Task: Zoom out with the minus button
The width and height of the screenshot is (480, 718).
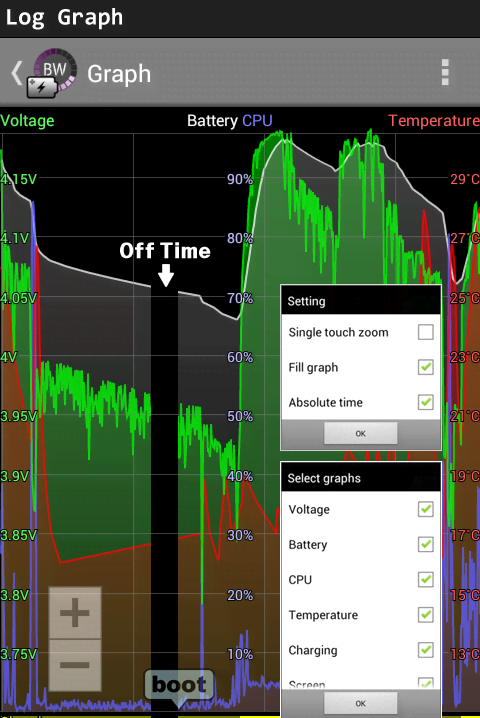Action: point(75,665)
